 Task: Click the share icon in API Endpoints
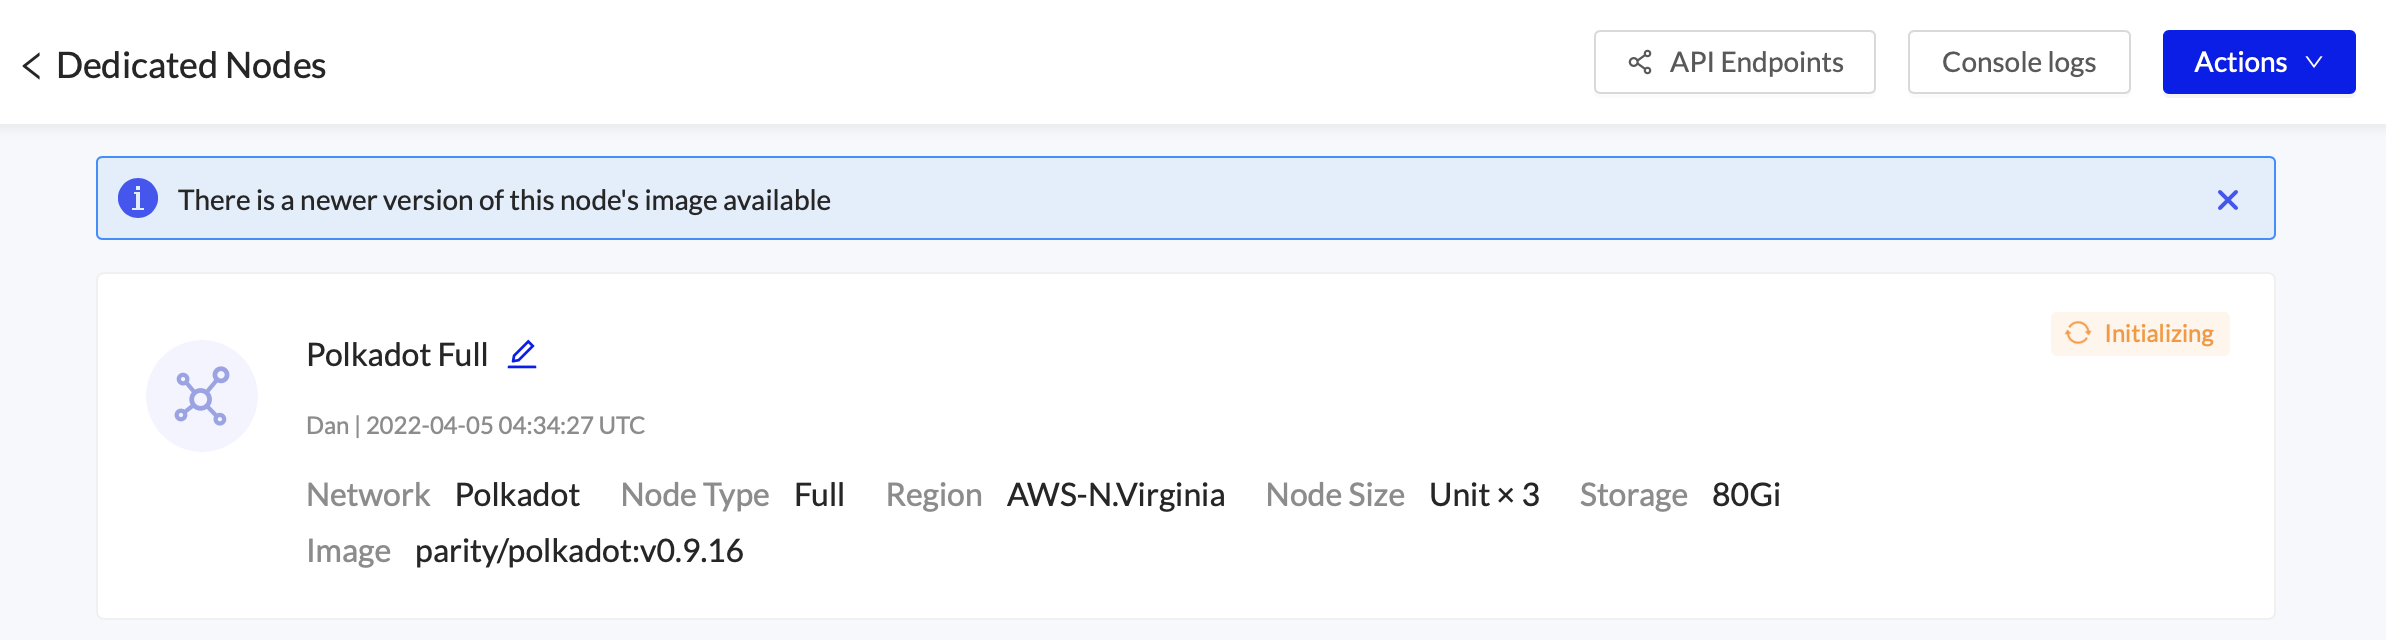click(1640, 63)
